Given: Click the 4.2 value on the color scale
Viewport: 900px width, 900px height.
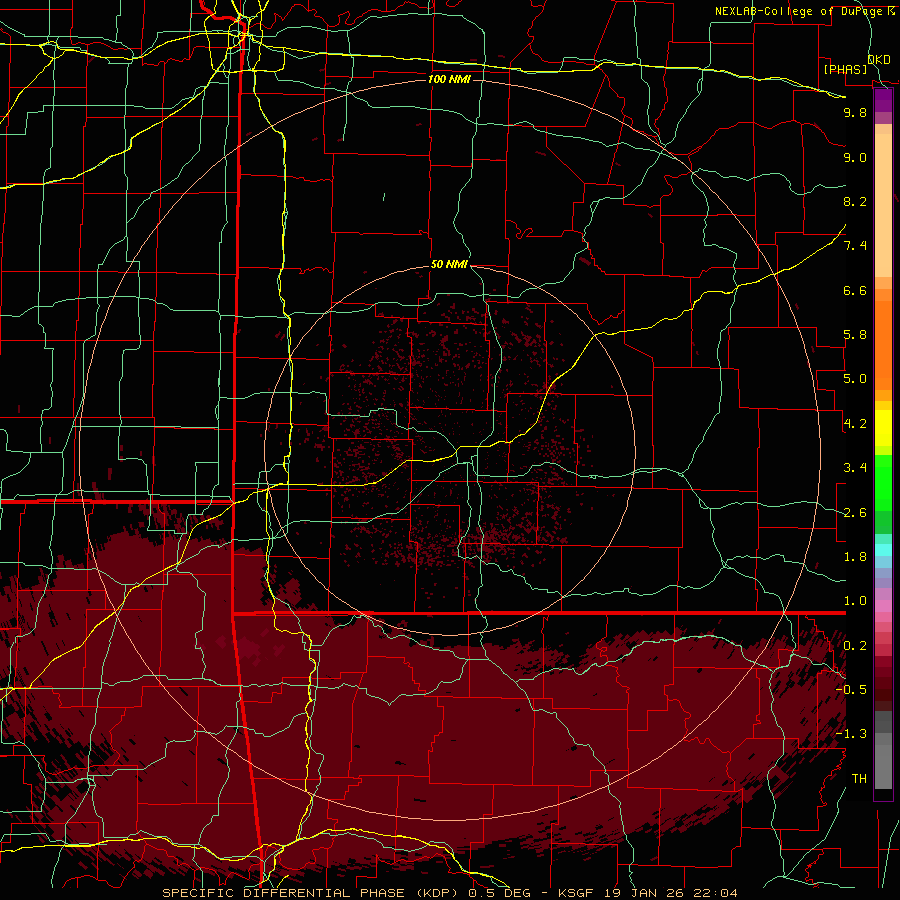Looking at the screenshot, I should point(855,424).
